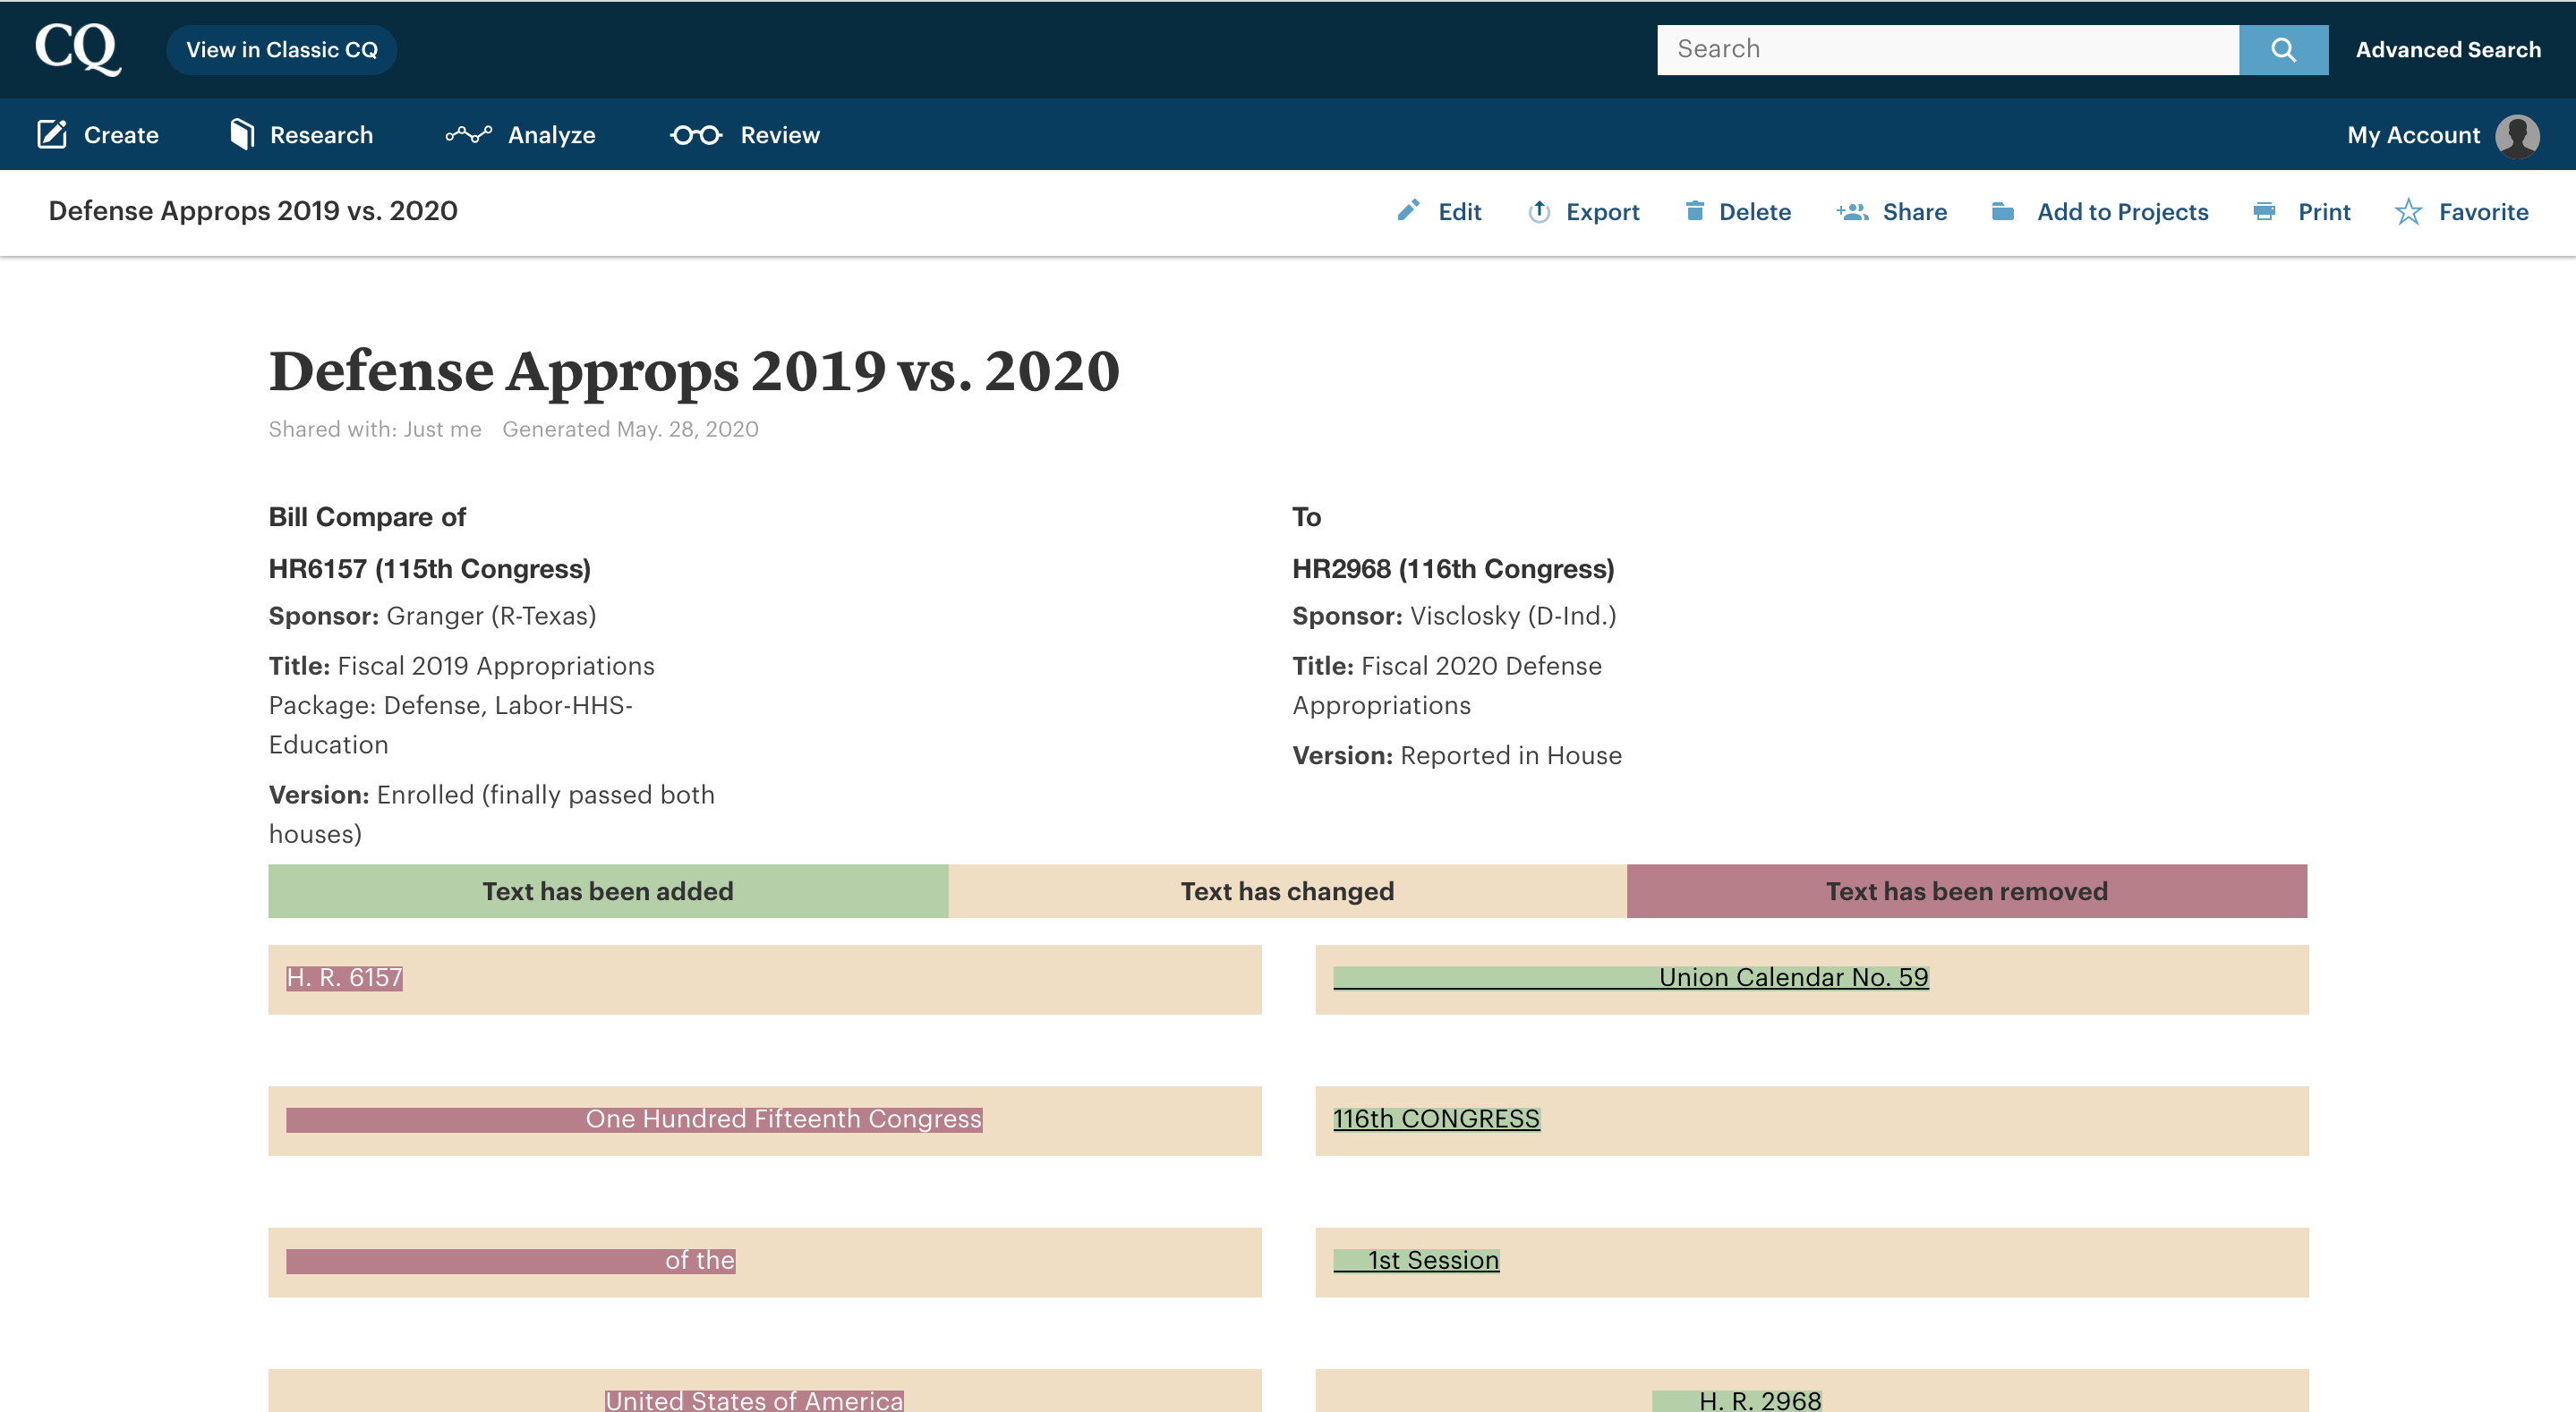Click the Union Calendar No. 59 text
Viewport: 2576px width, 1412px height.
tap(1793, 977)
